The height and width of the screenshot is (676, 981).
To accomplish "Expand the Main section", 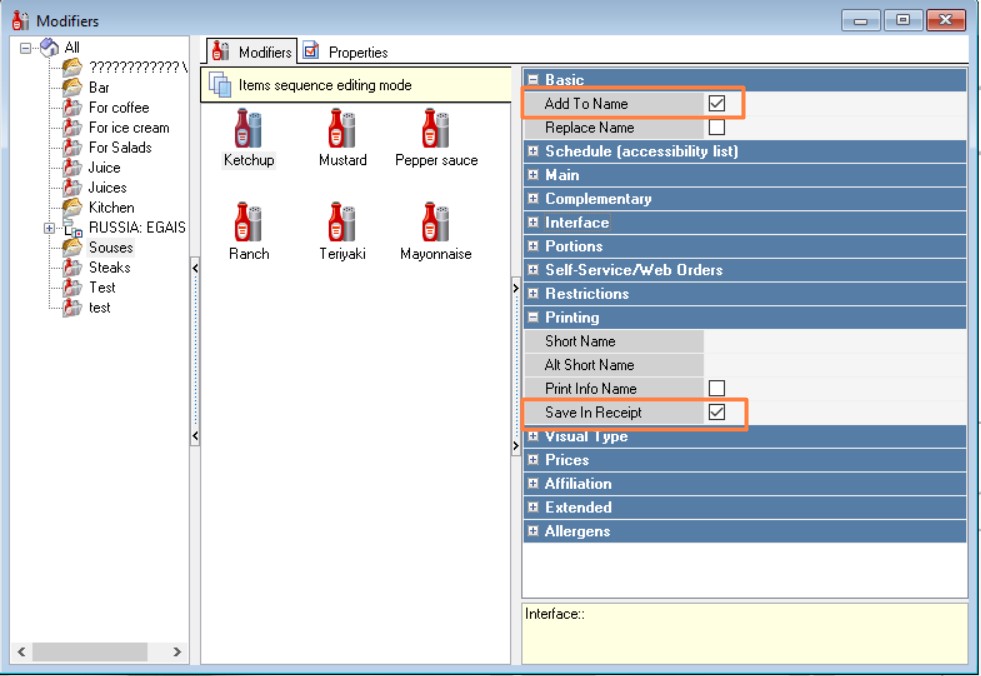I will pos(533,175).
